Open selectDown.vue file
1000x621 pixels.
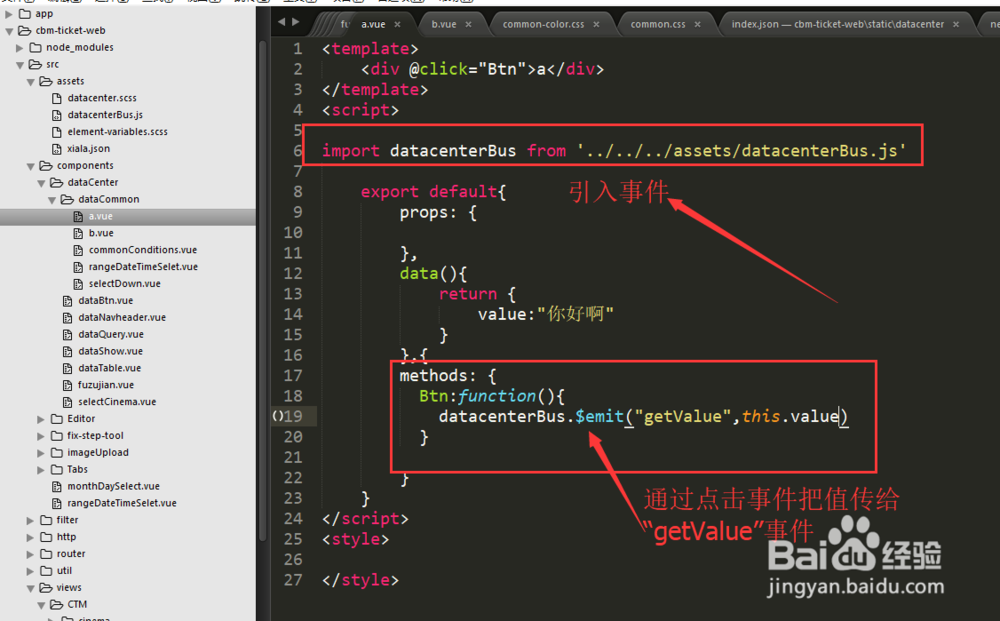(x=124, y=284)
